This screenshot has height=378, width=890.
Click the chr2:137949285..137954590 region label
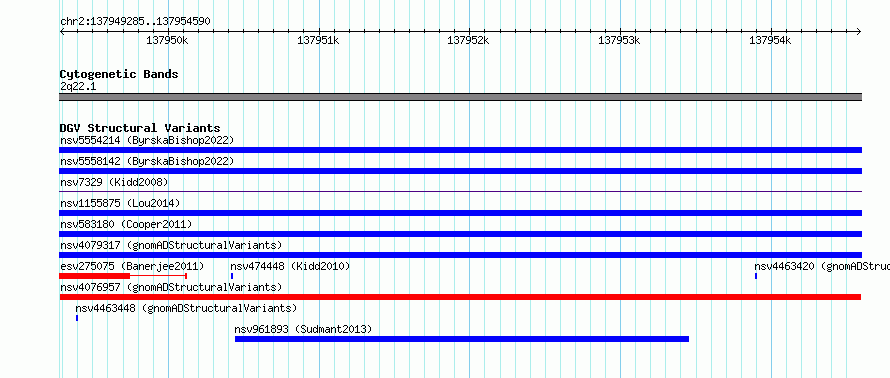(135, 22)
